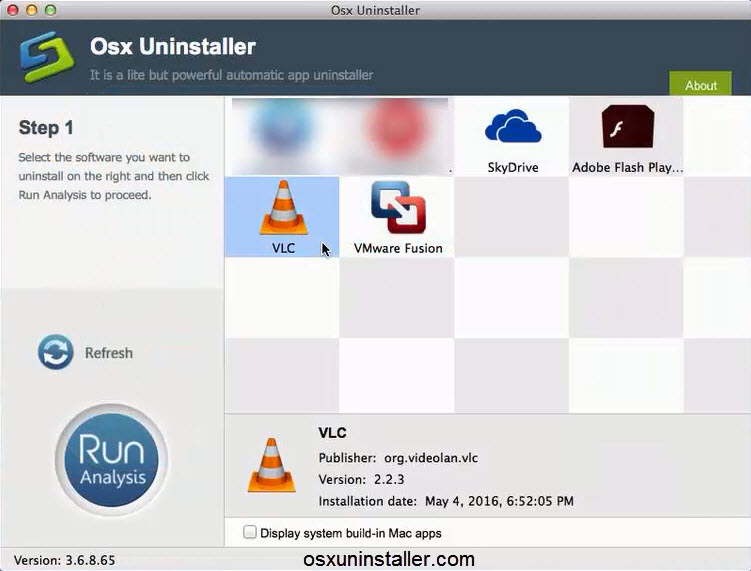Click the green zoom window button

[51, 10]
